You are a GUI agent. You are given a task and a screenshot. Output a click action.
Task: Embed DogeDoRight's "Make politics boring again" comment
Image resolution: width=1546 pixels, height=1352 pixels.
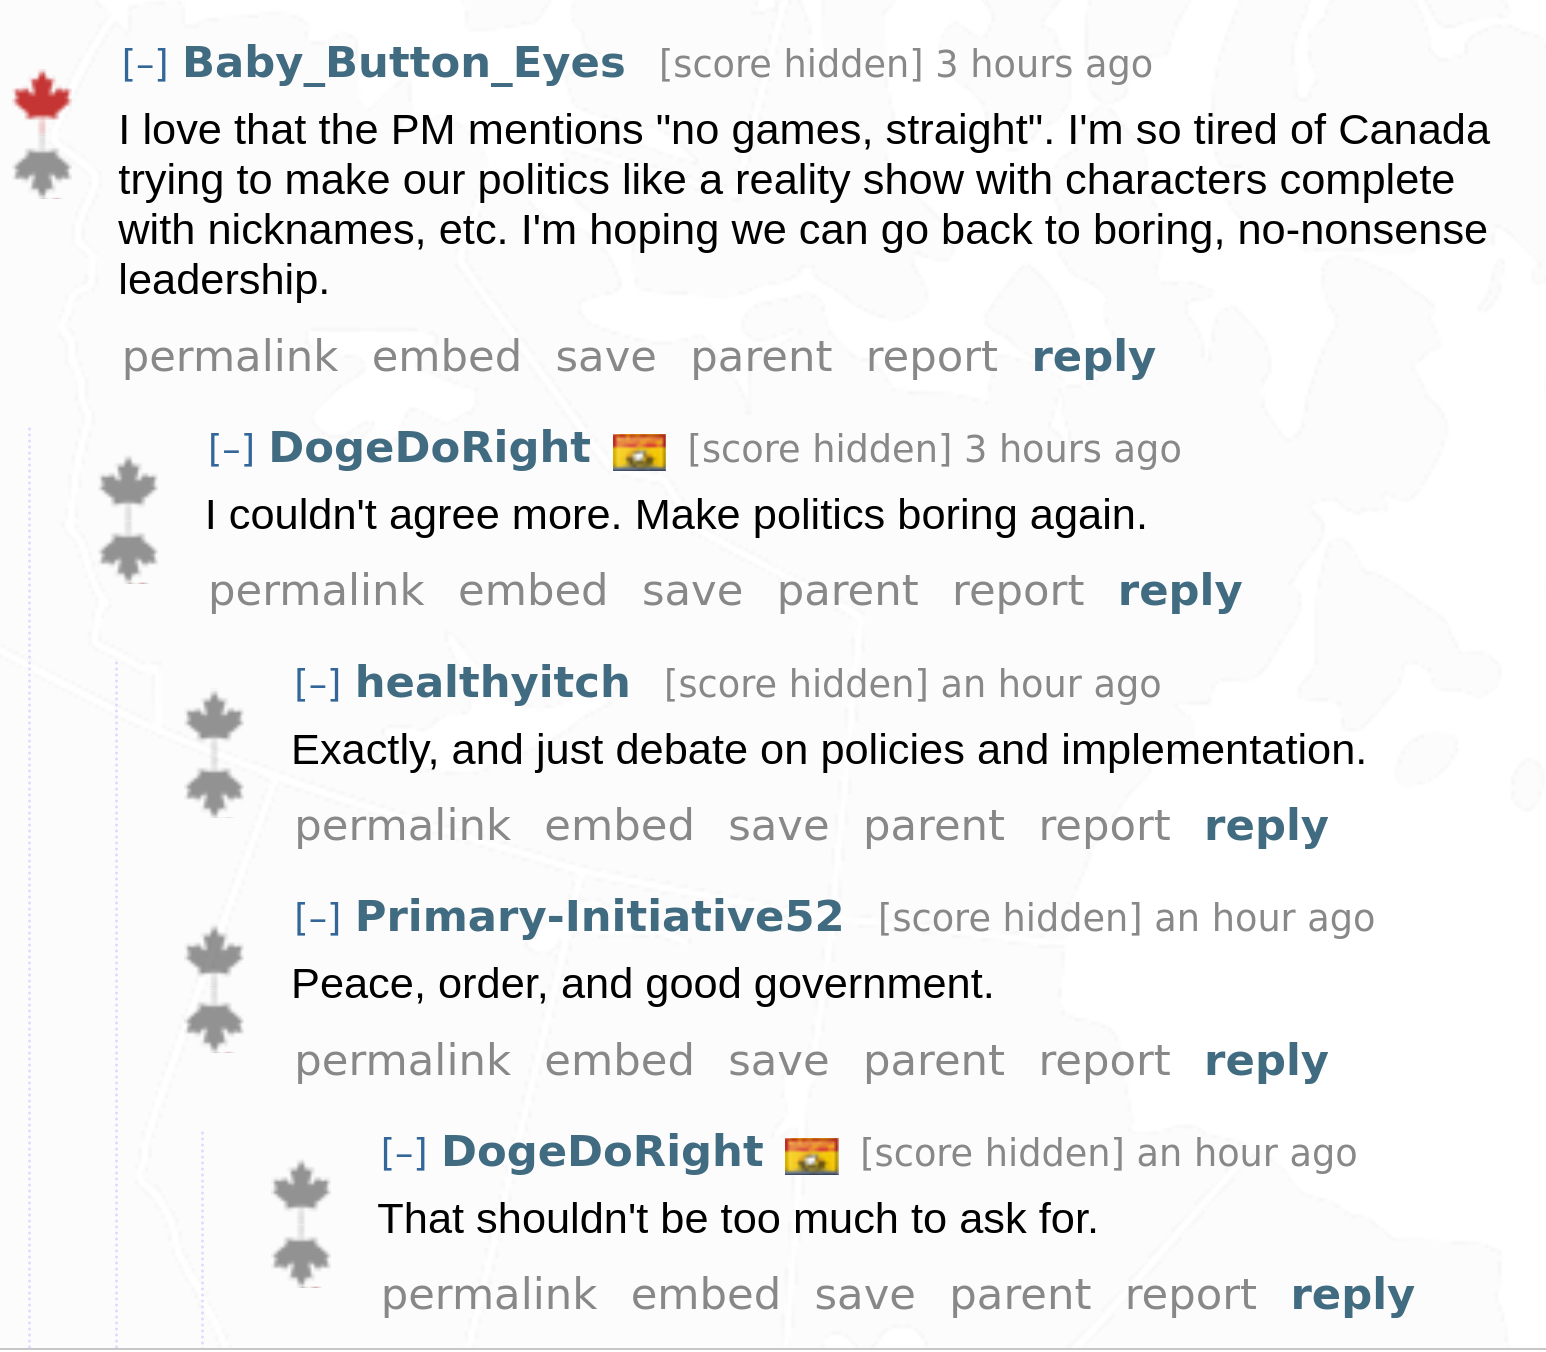coord(533,591)
